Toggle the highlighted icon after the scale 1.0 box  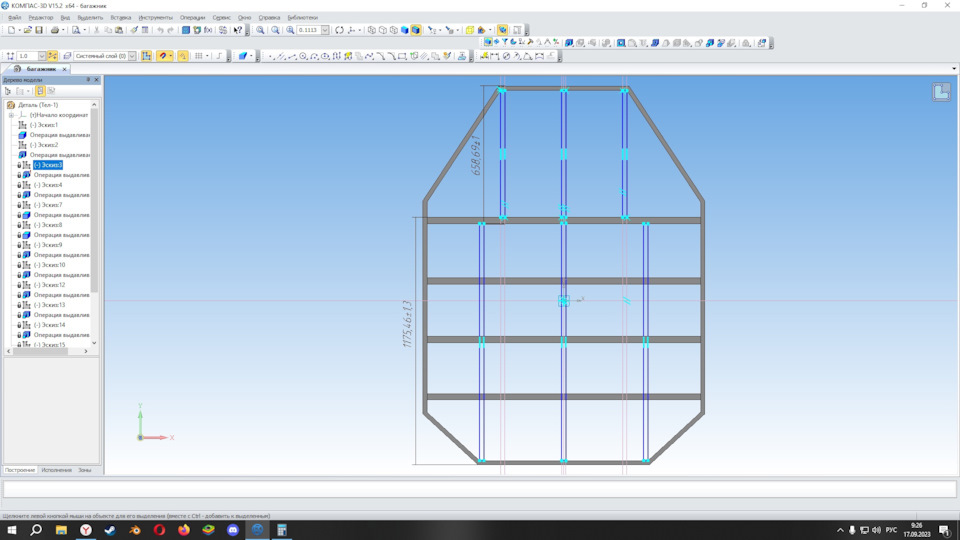(53, 56)
